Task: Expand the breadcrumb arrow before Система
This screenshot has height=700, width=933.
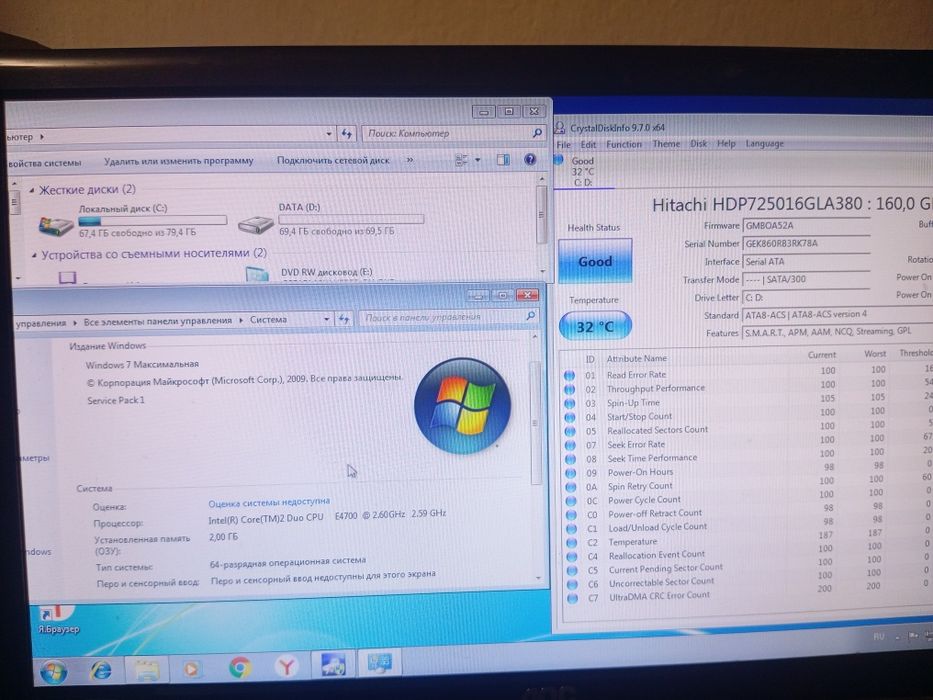Action: tap(241, 320)
